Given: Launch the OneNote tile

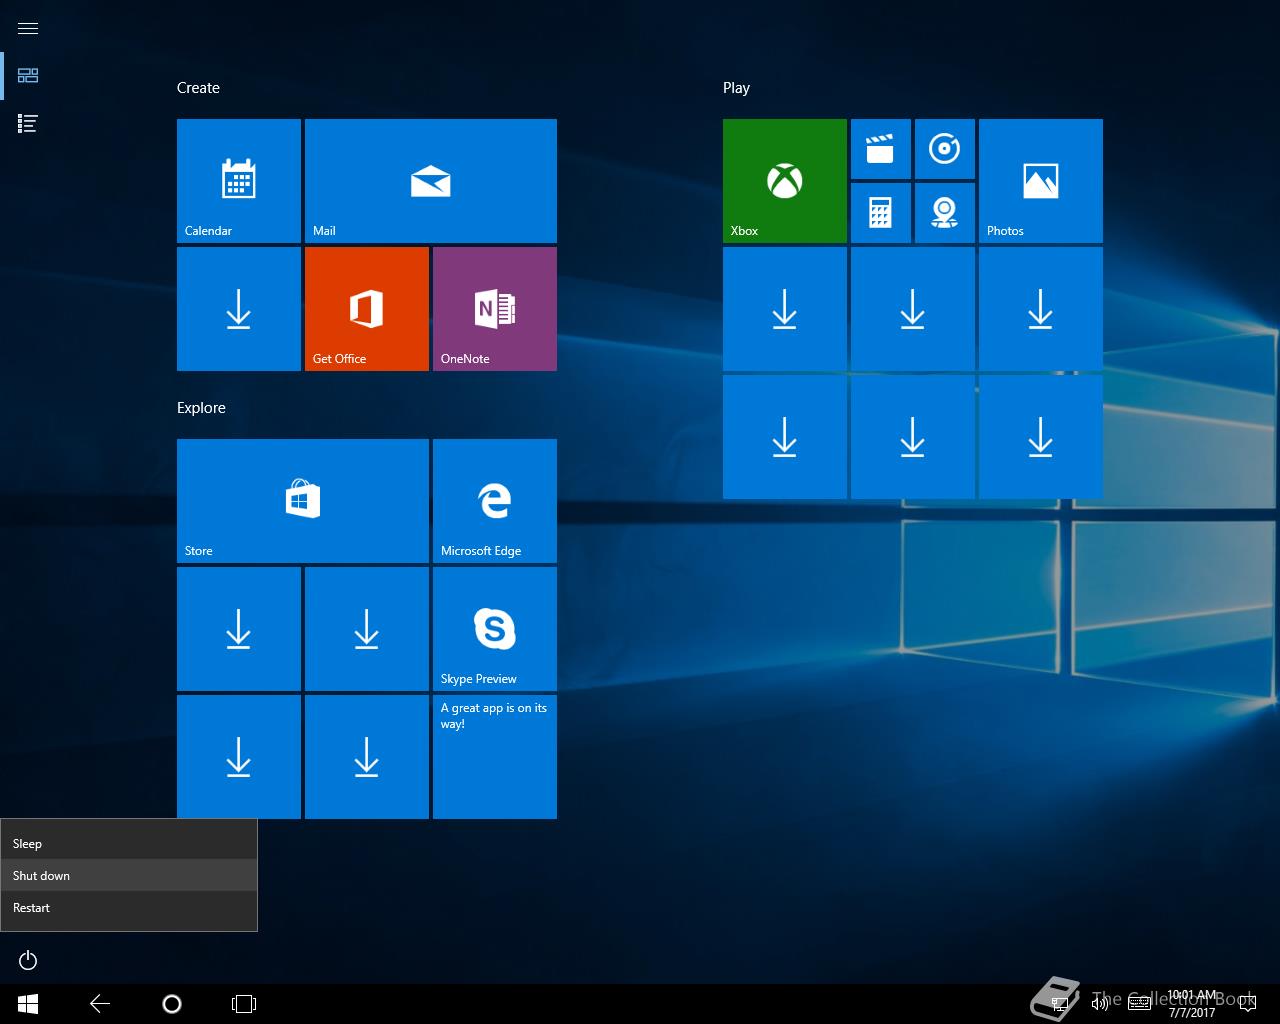Looking at the screenshot, I should tap(495, 309).
